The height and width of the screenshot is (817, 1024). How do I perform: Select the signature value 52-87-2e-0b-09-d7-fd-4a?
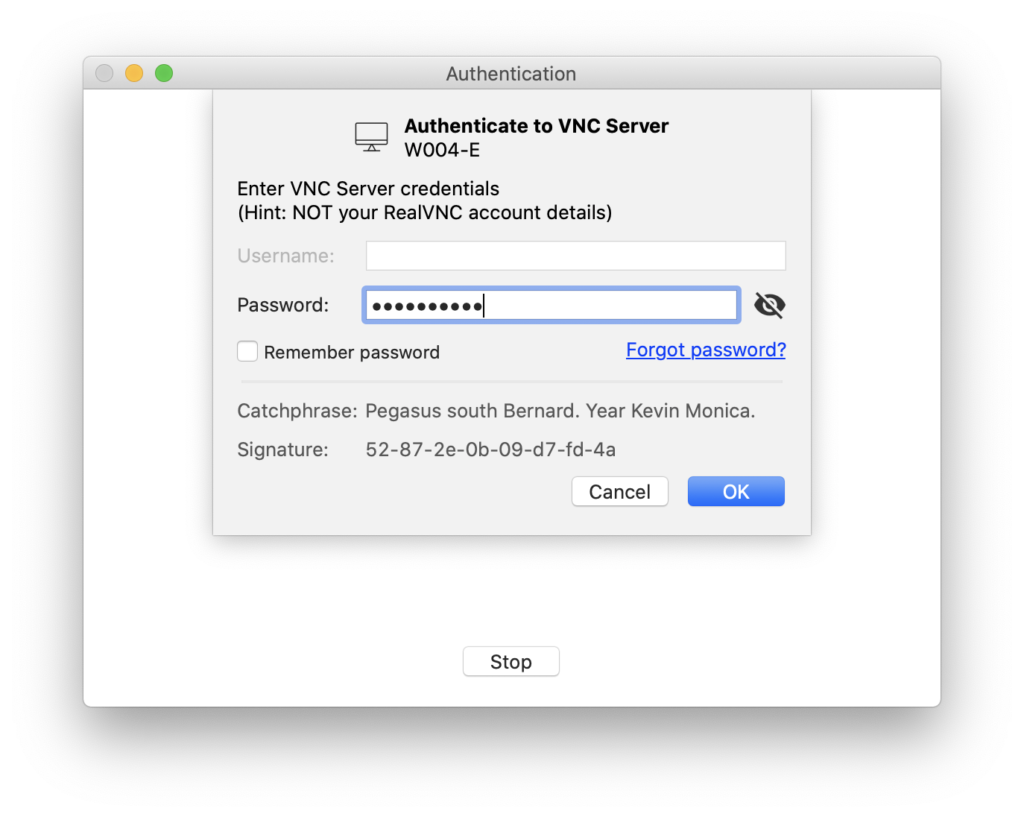[x=490, y=450]
